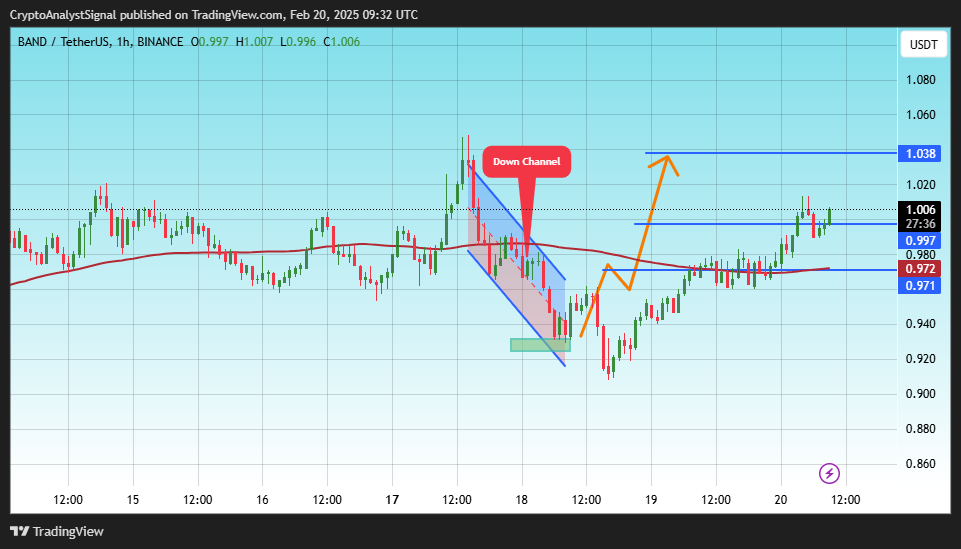Screen dimensions: 961x549
Task: Open the USDT currency selector
Action: 923,45
